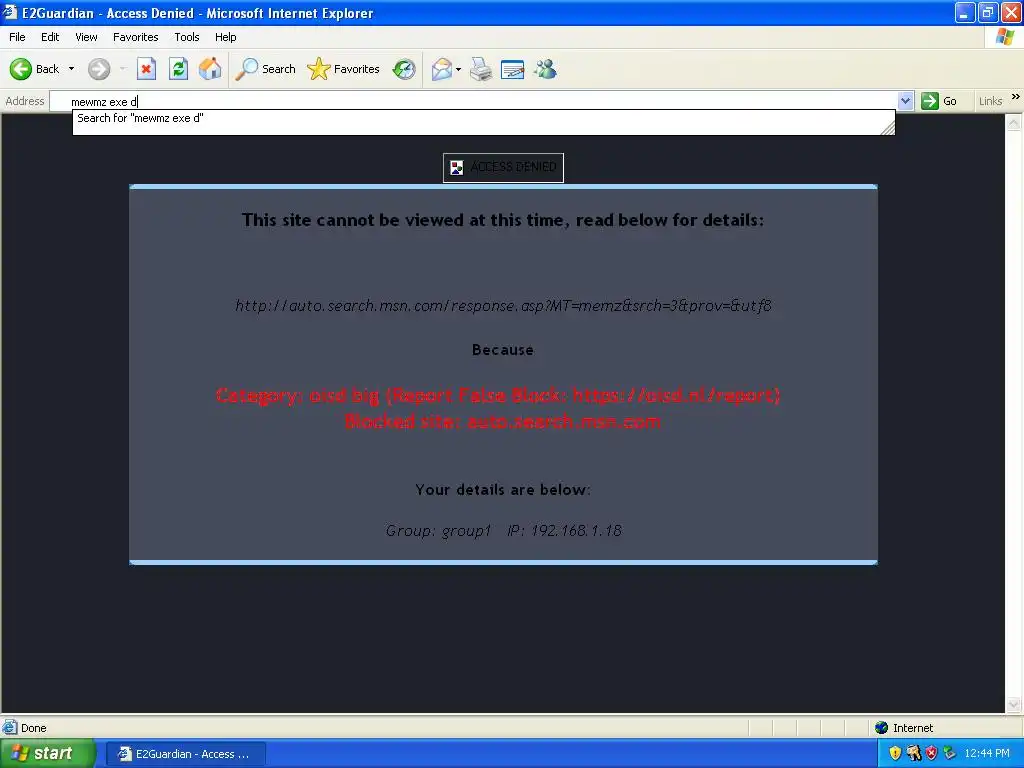Click the system tray clock showing 12:44 PM
The width and height of the screenshot is (1024, 768).
click(987, 754)
